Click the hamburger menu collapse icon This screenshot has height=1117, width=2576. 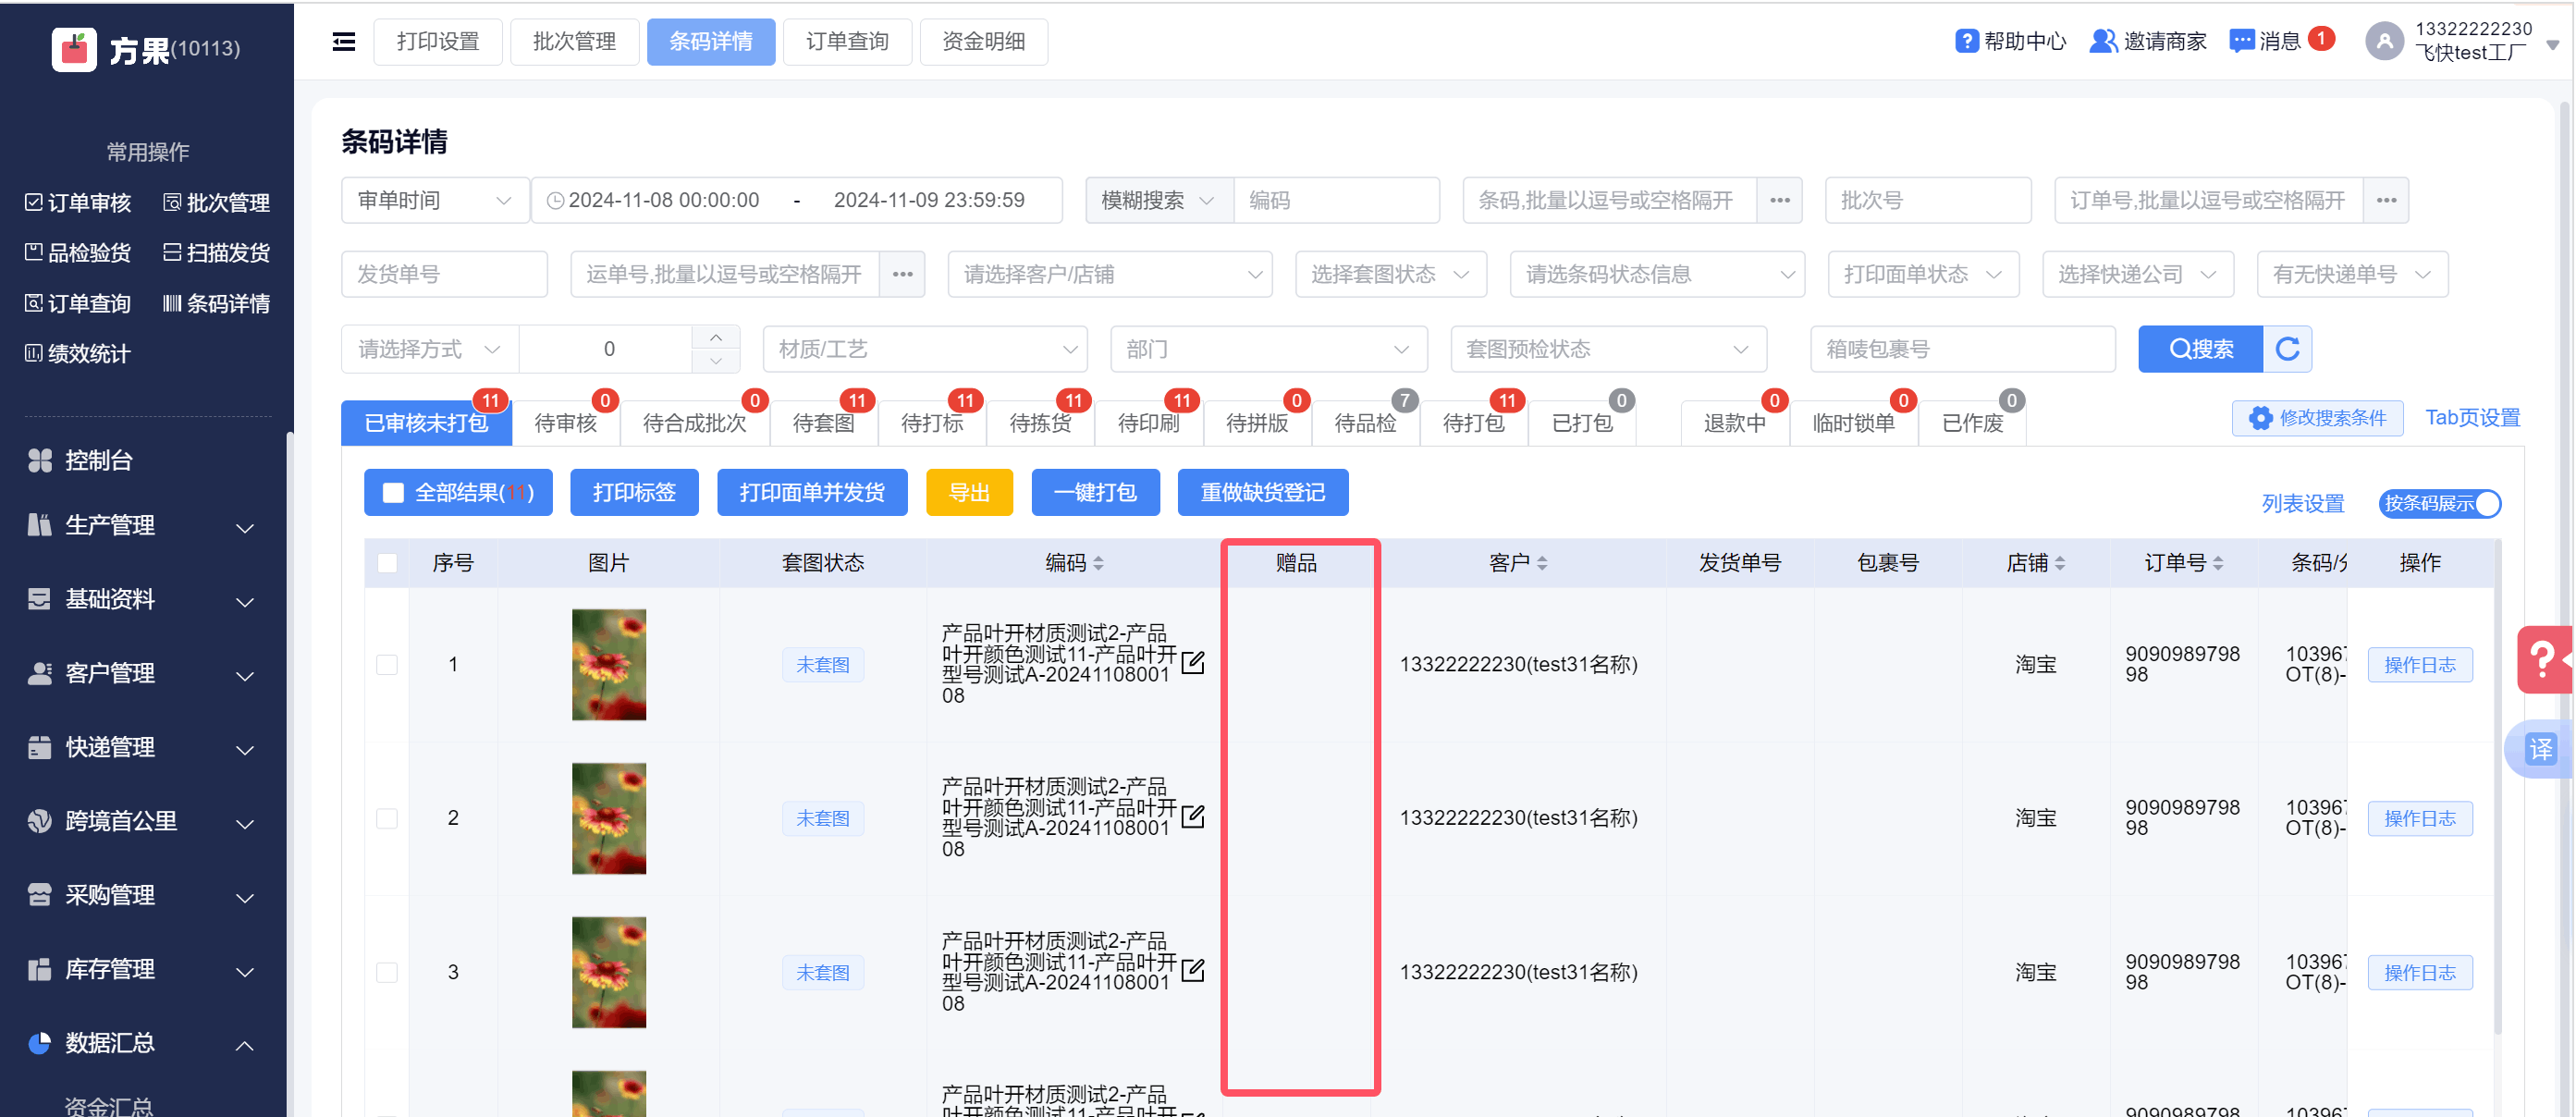tap(343, 41)
